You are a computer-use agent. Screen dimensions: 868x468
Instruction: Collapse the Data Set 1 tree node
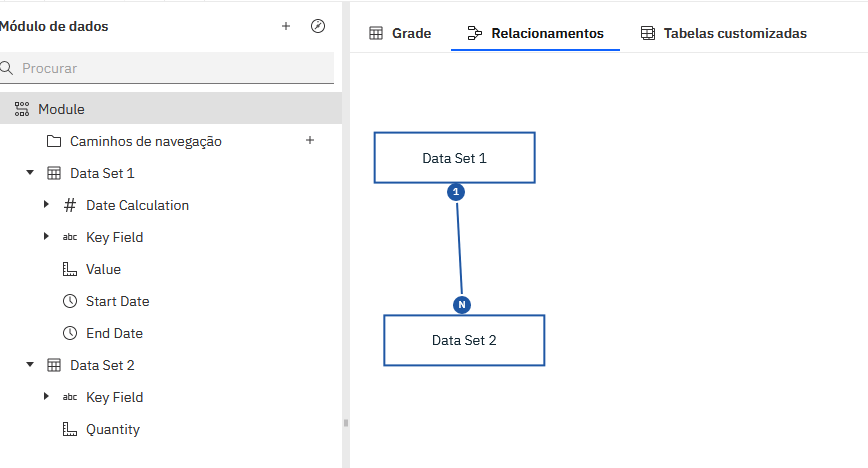(30, 173)
